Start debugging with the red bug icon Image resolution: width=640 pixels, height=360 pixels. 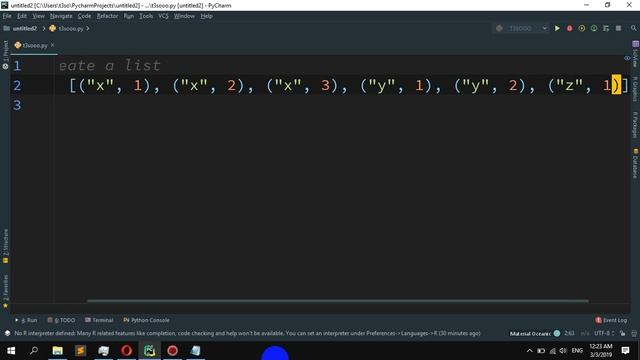(569, 28)
